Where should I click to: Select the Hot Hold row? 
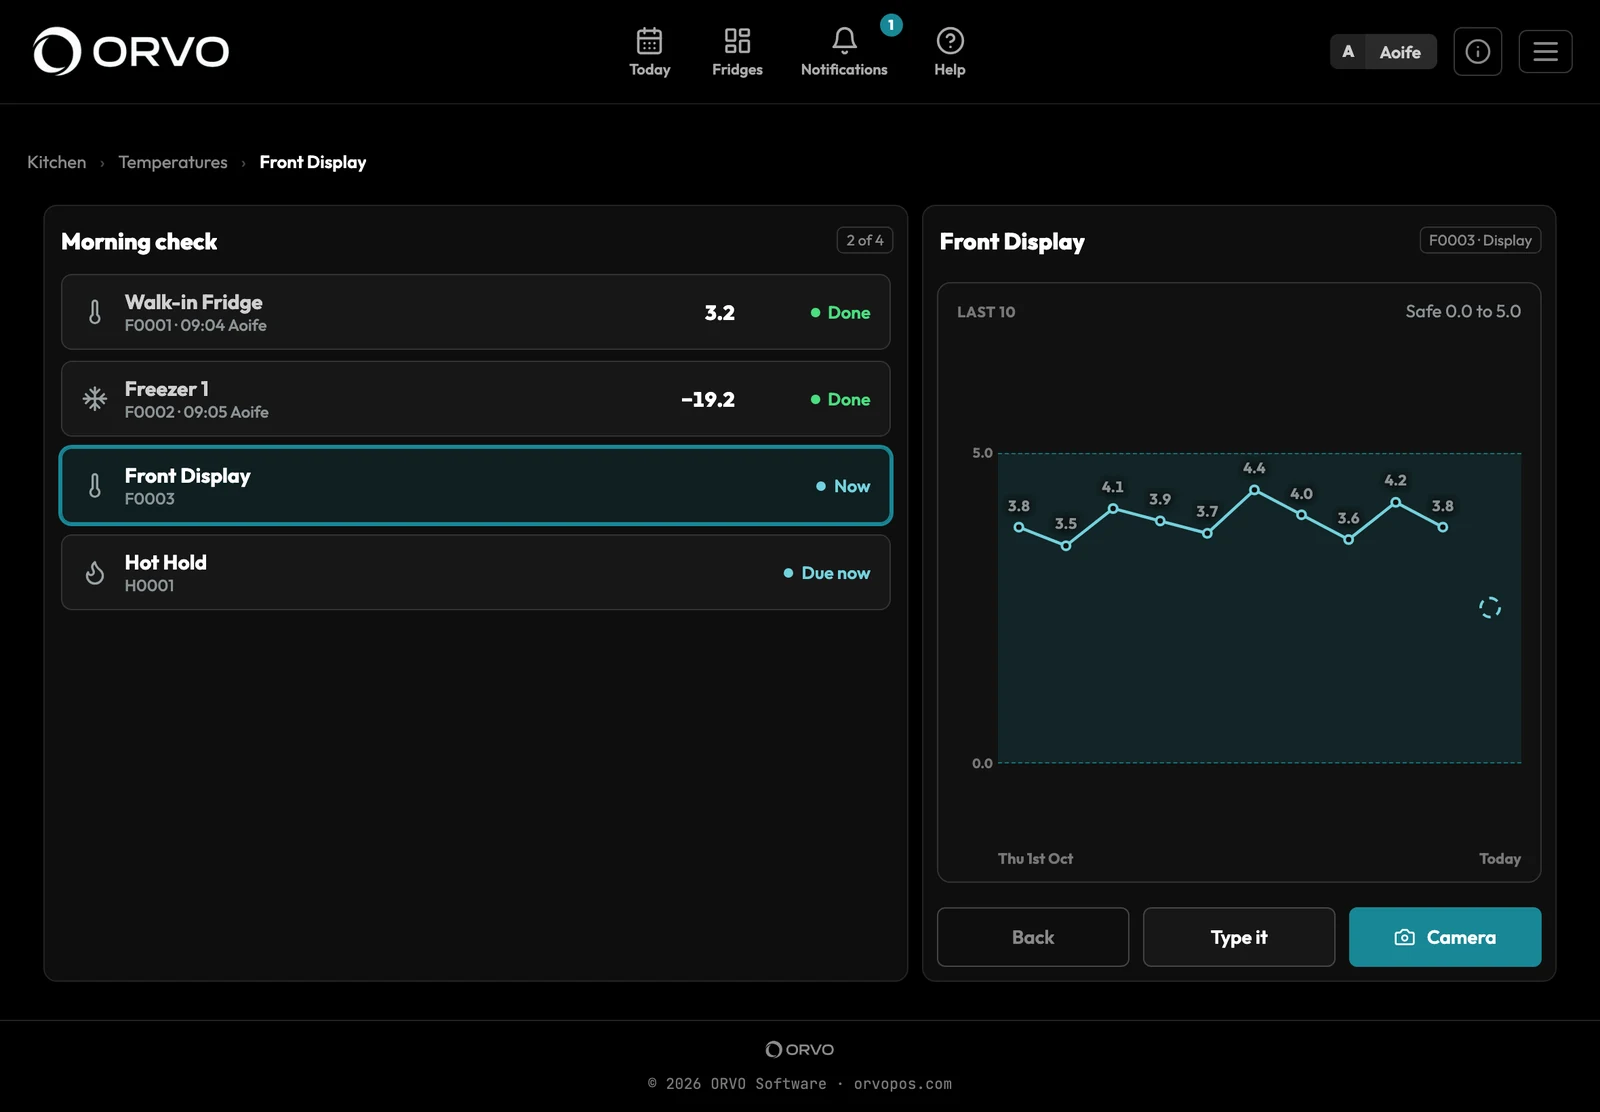point(476,573)
